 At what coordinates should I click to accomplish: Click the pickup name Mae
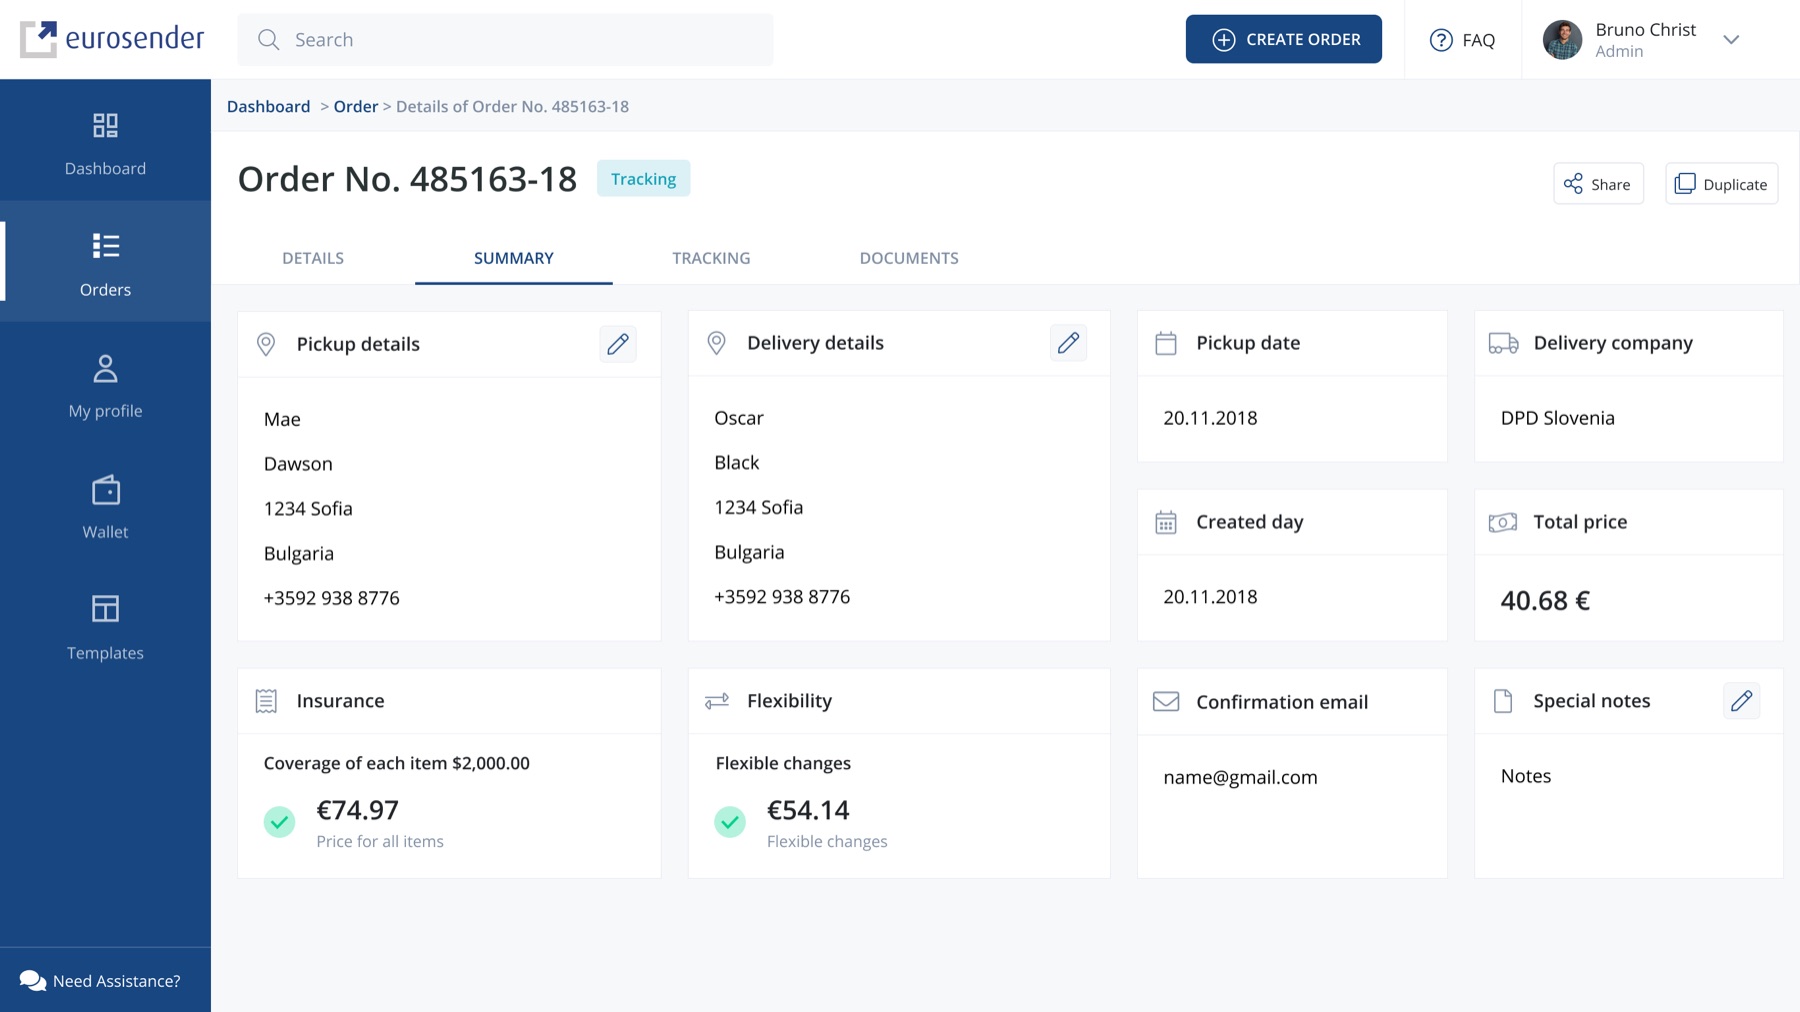point(282,419)
